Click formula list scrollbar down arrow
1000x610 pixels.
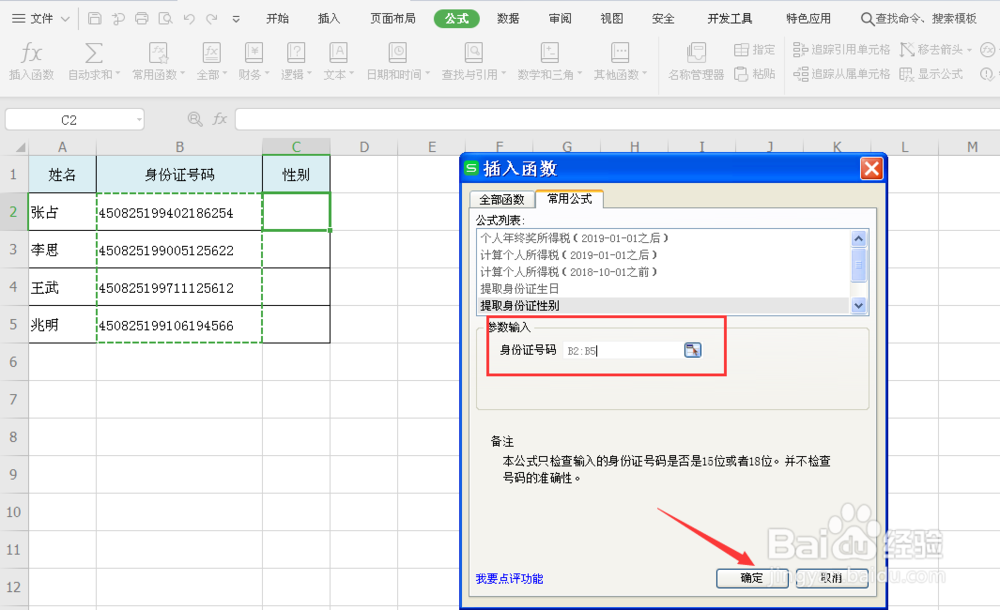click(x=858, y=306)
